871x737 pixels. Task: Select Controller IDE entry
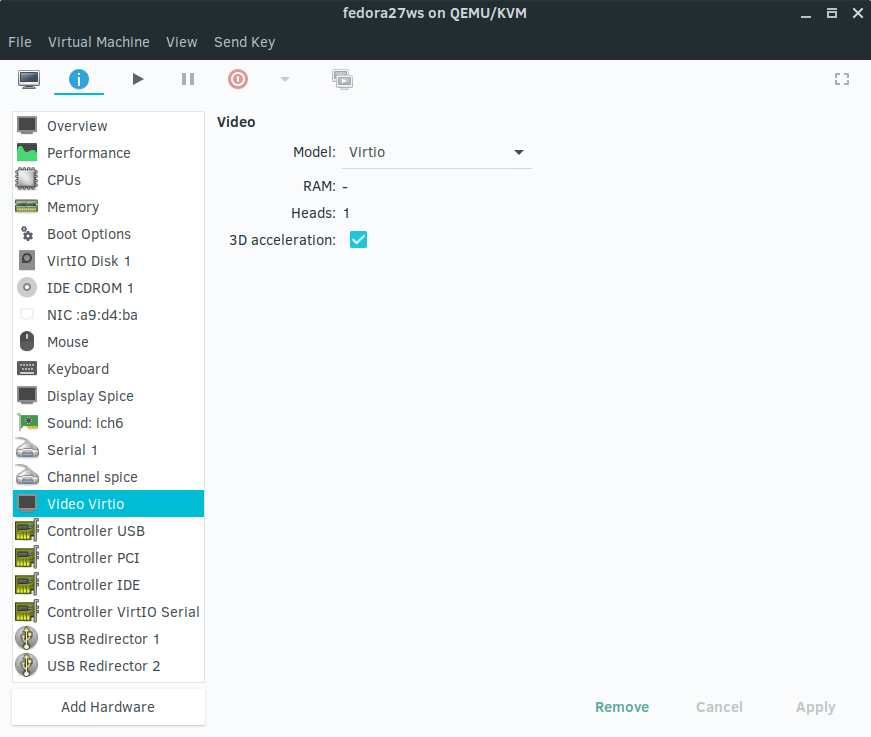click(x=108, y=585)
